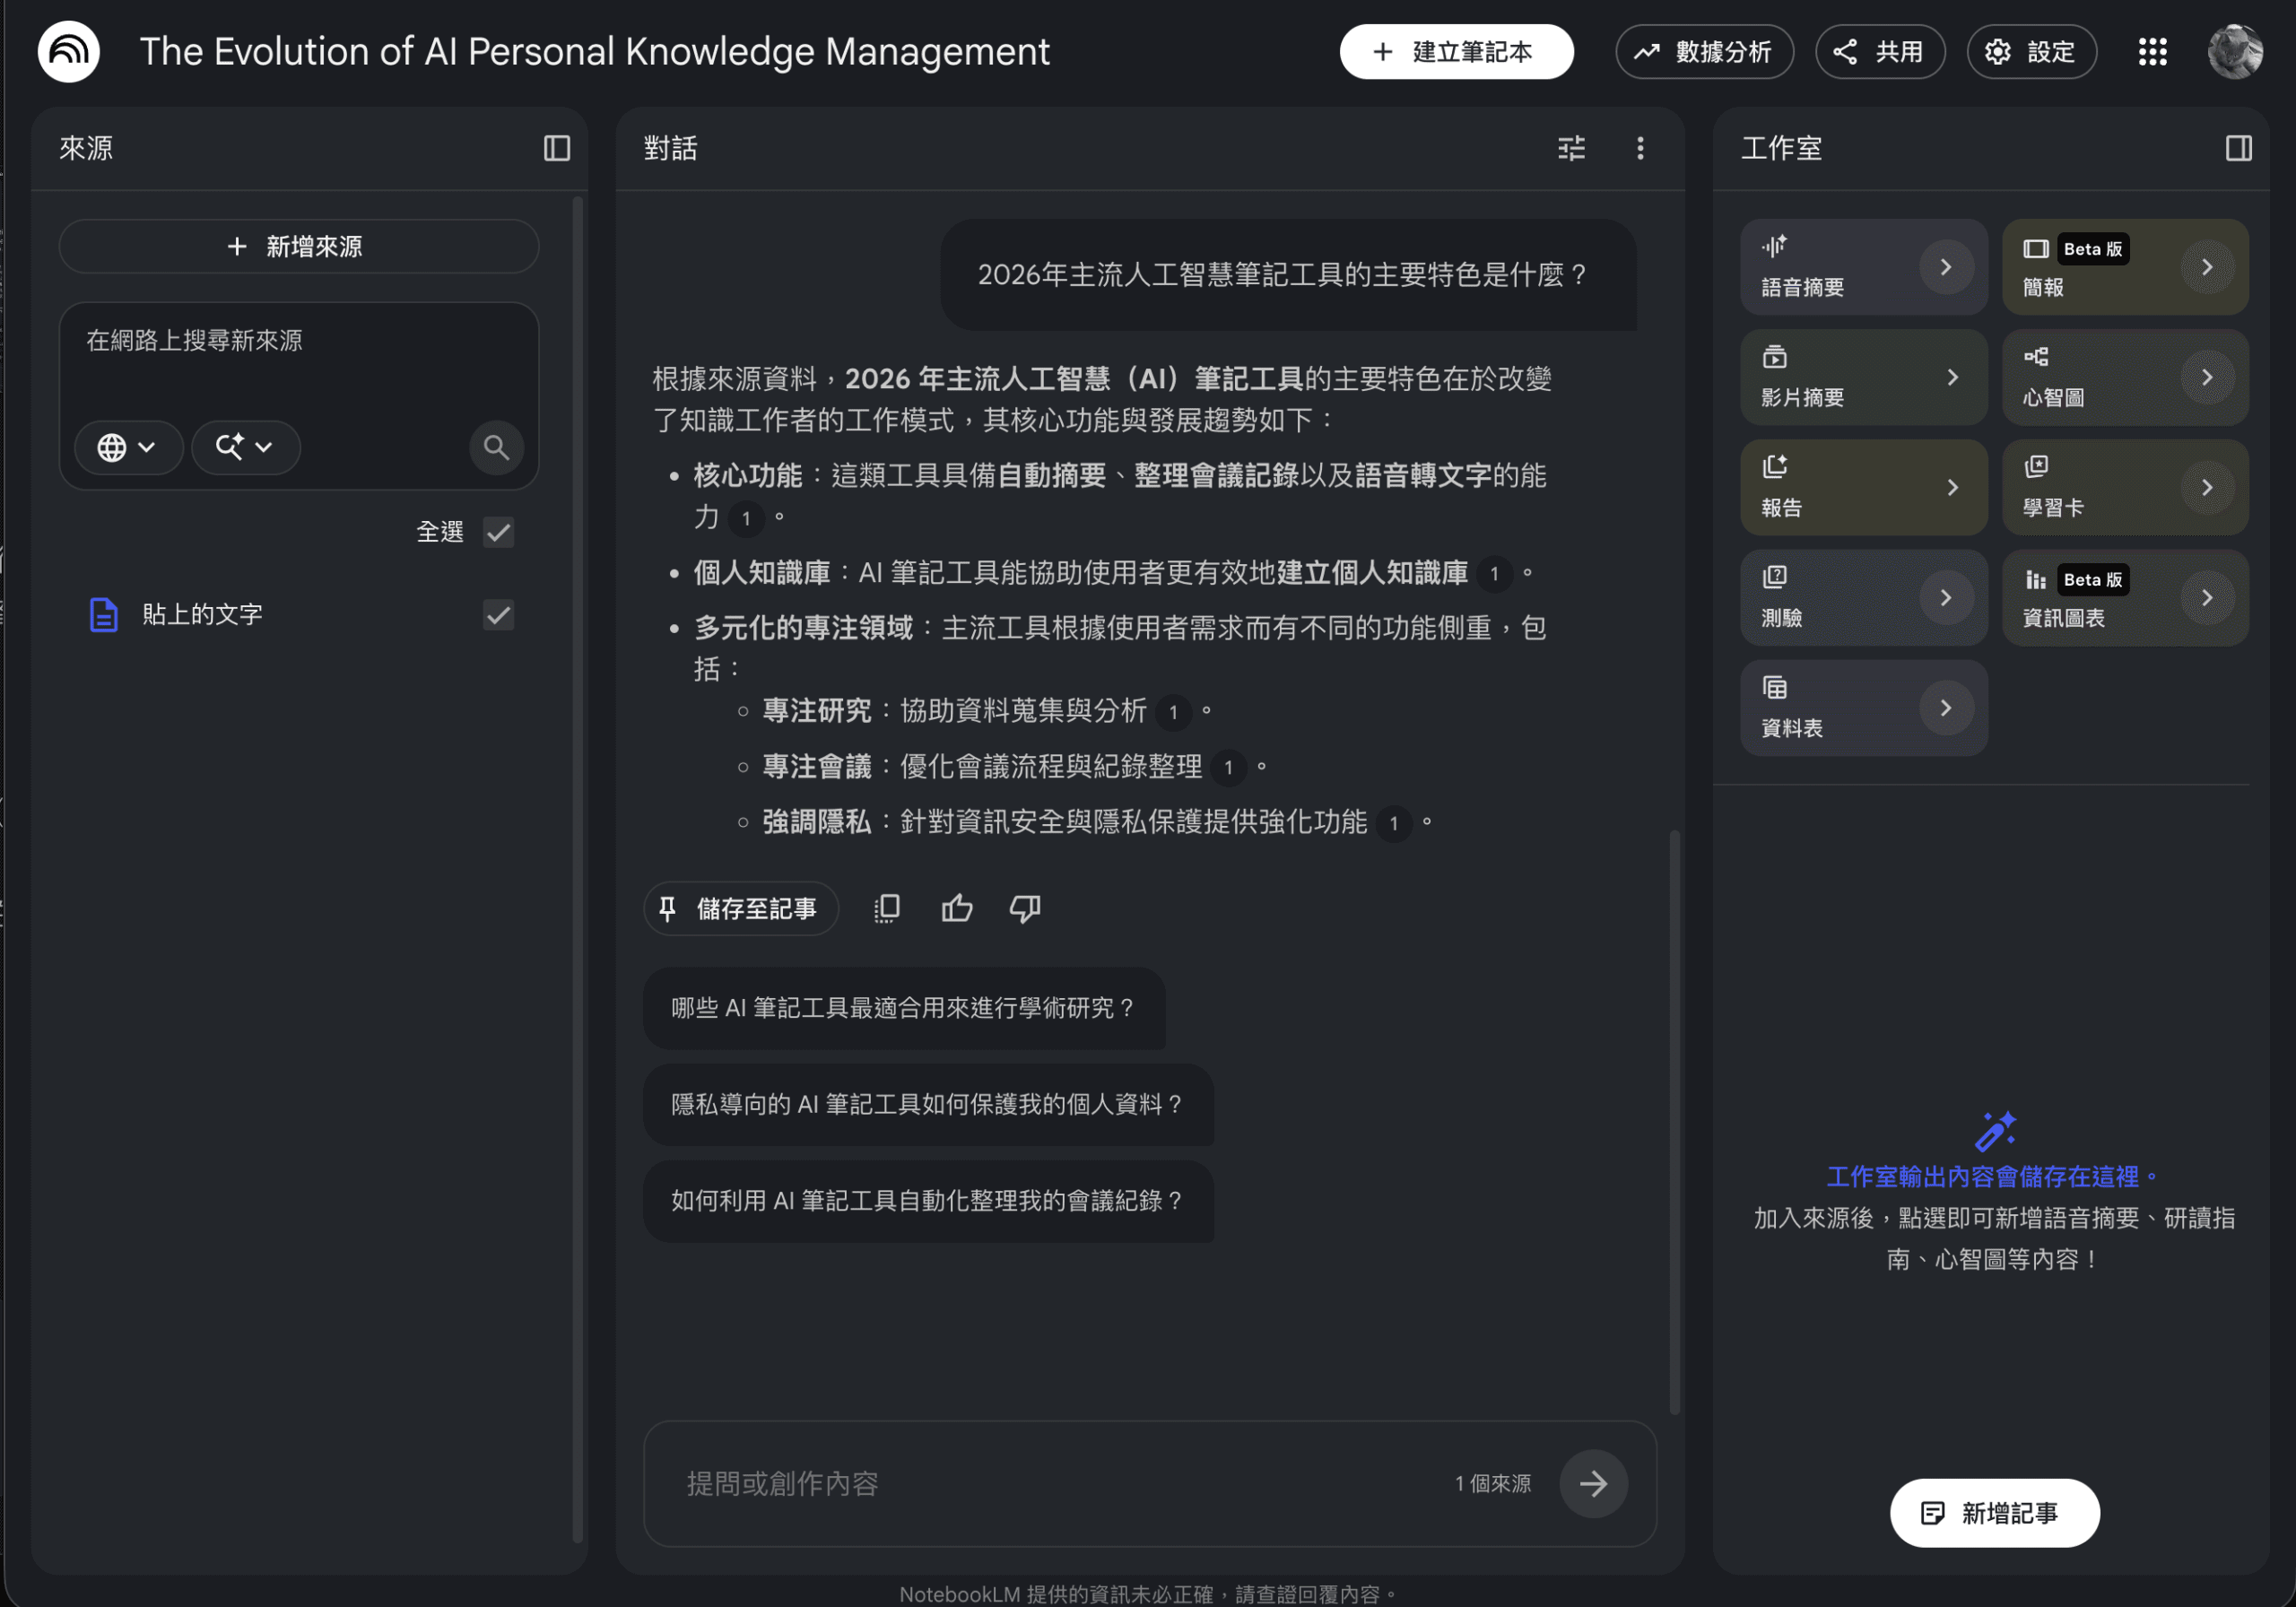Click the 影片摘要 video icon
The image size is (2296, 1607).
pyautogui.click(x=1774, y=357)
